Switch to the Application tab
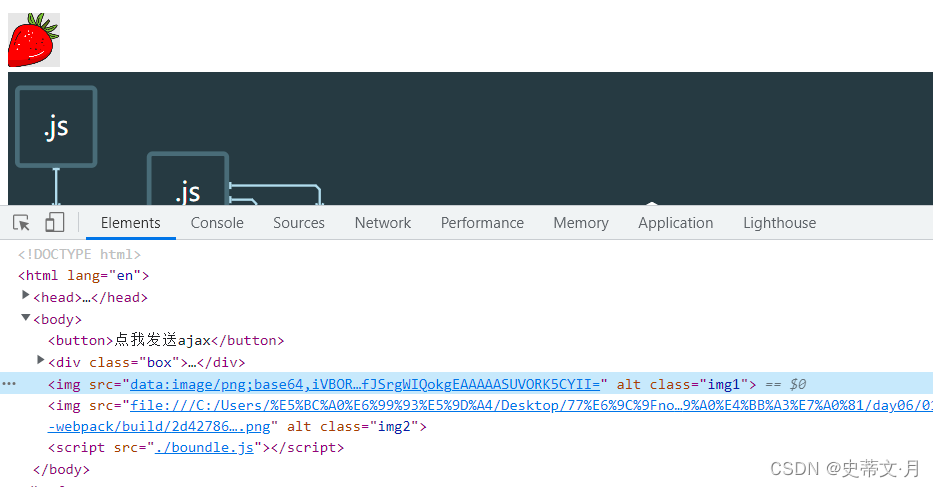This screenshot has width=933, height=487. (675, 223)
